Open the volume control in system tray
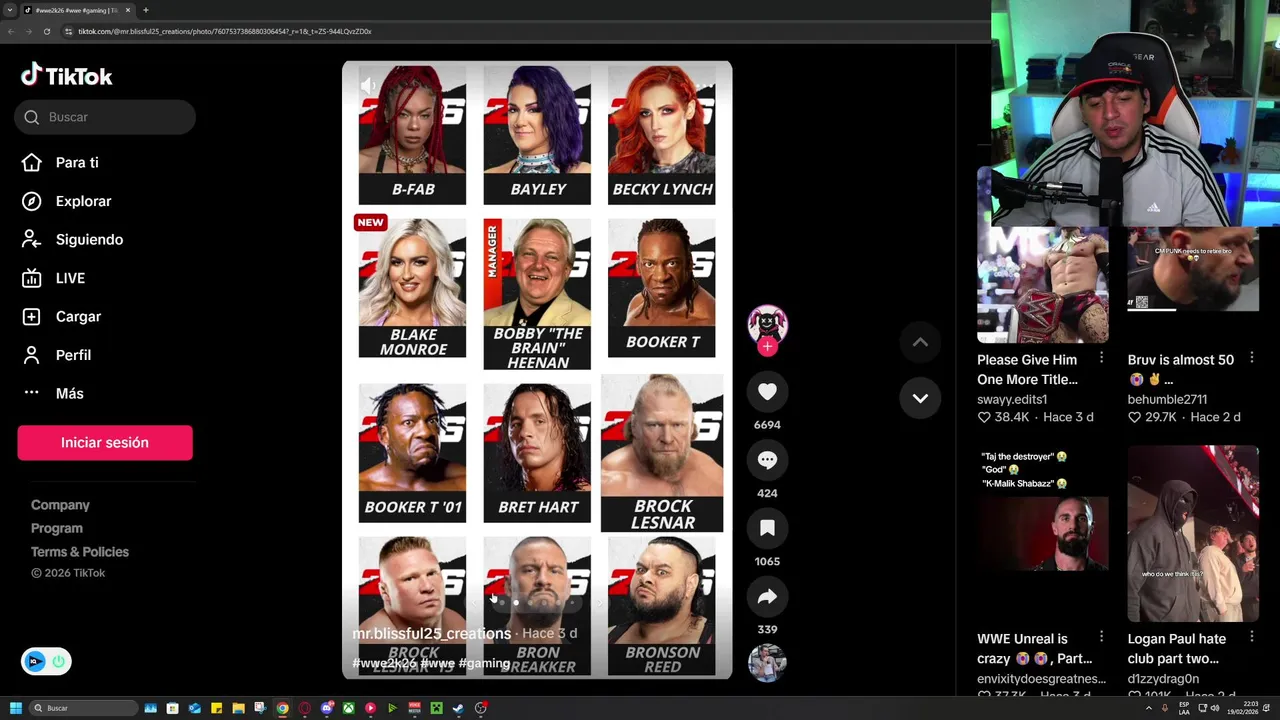The image size is (1280, 720). click(x=1215, y=708)
